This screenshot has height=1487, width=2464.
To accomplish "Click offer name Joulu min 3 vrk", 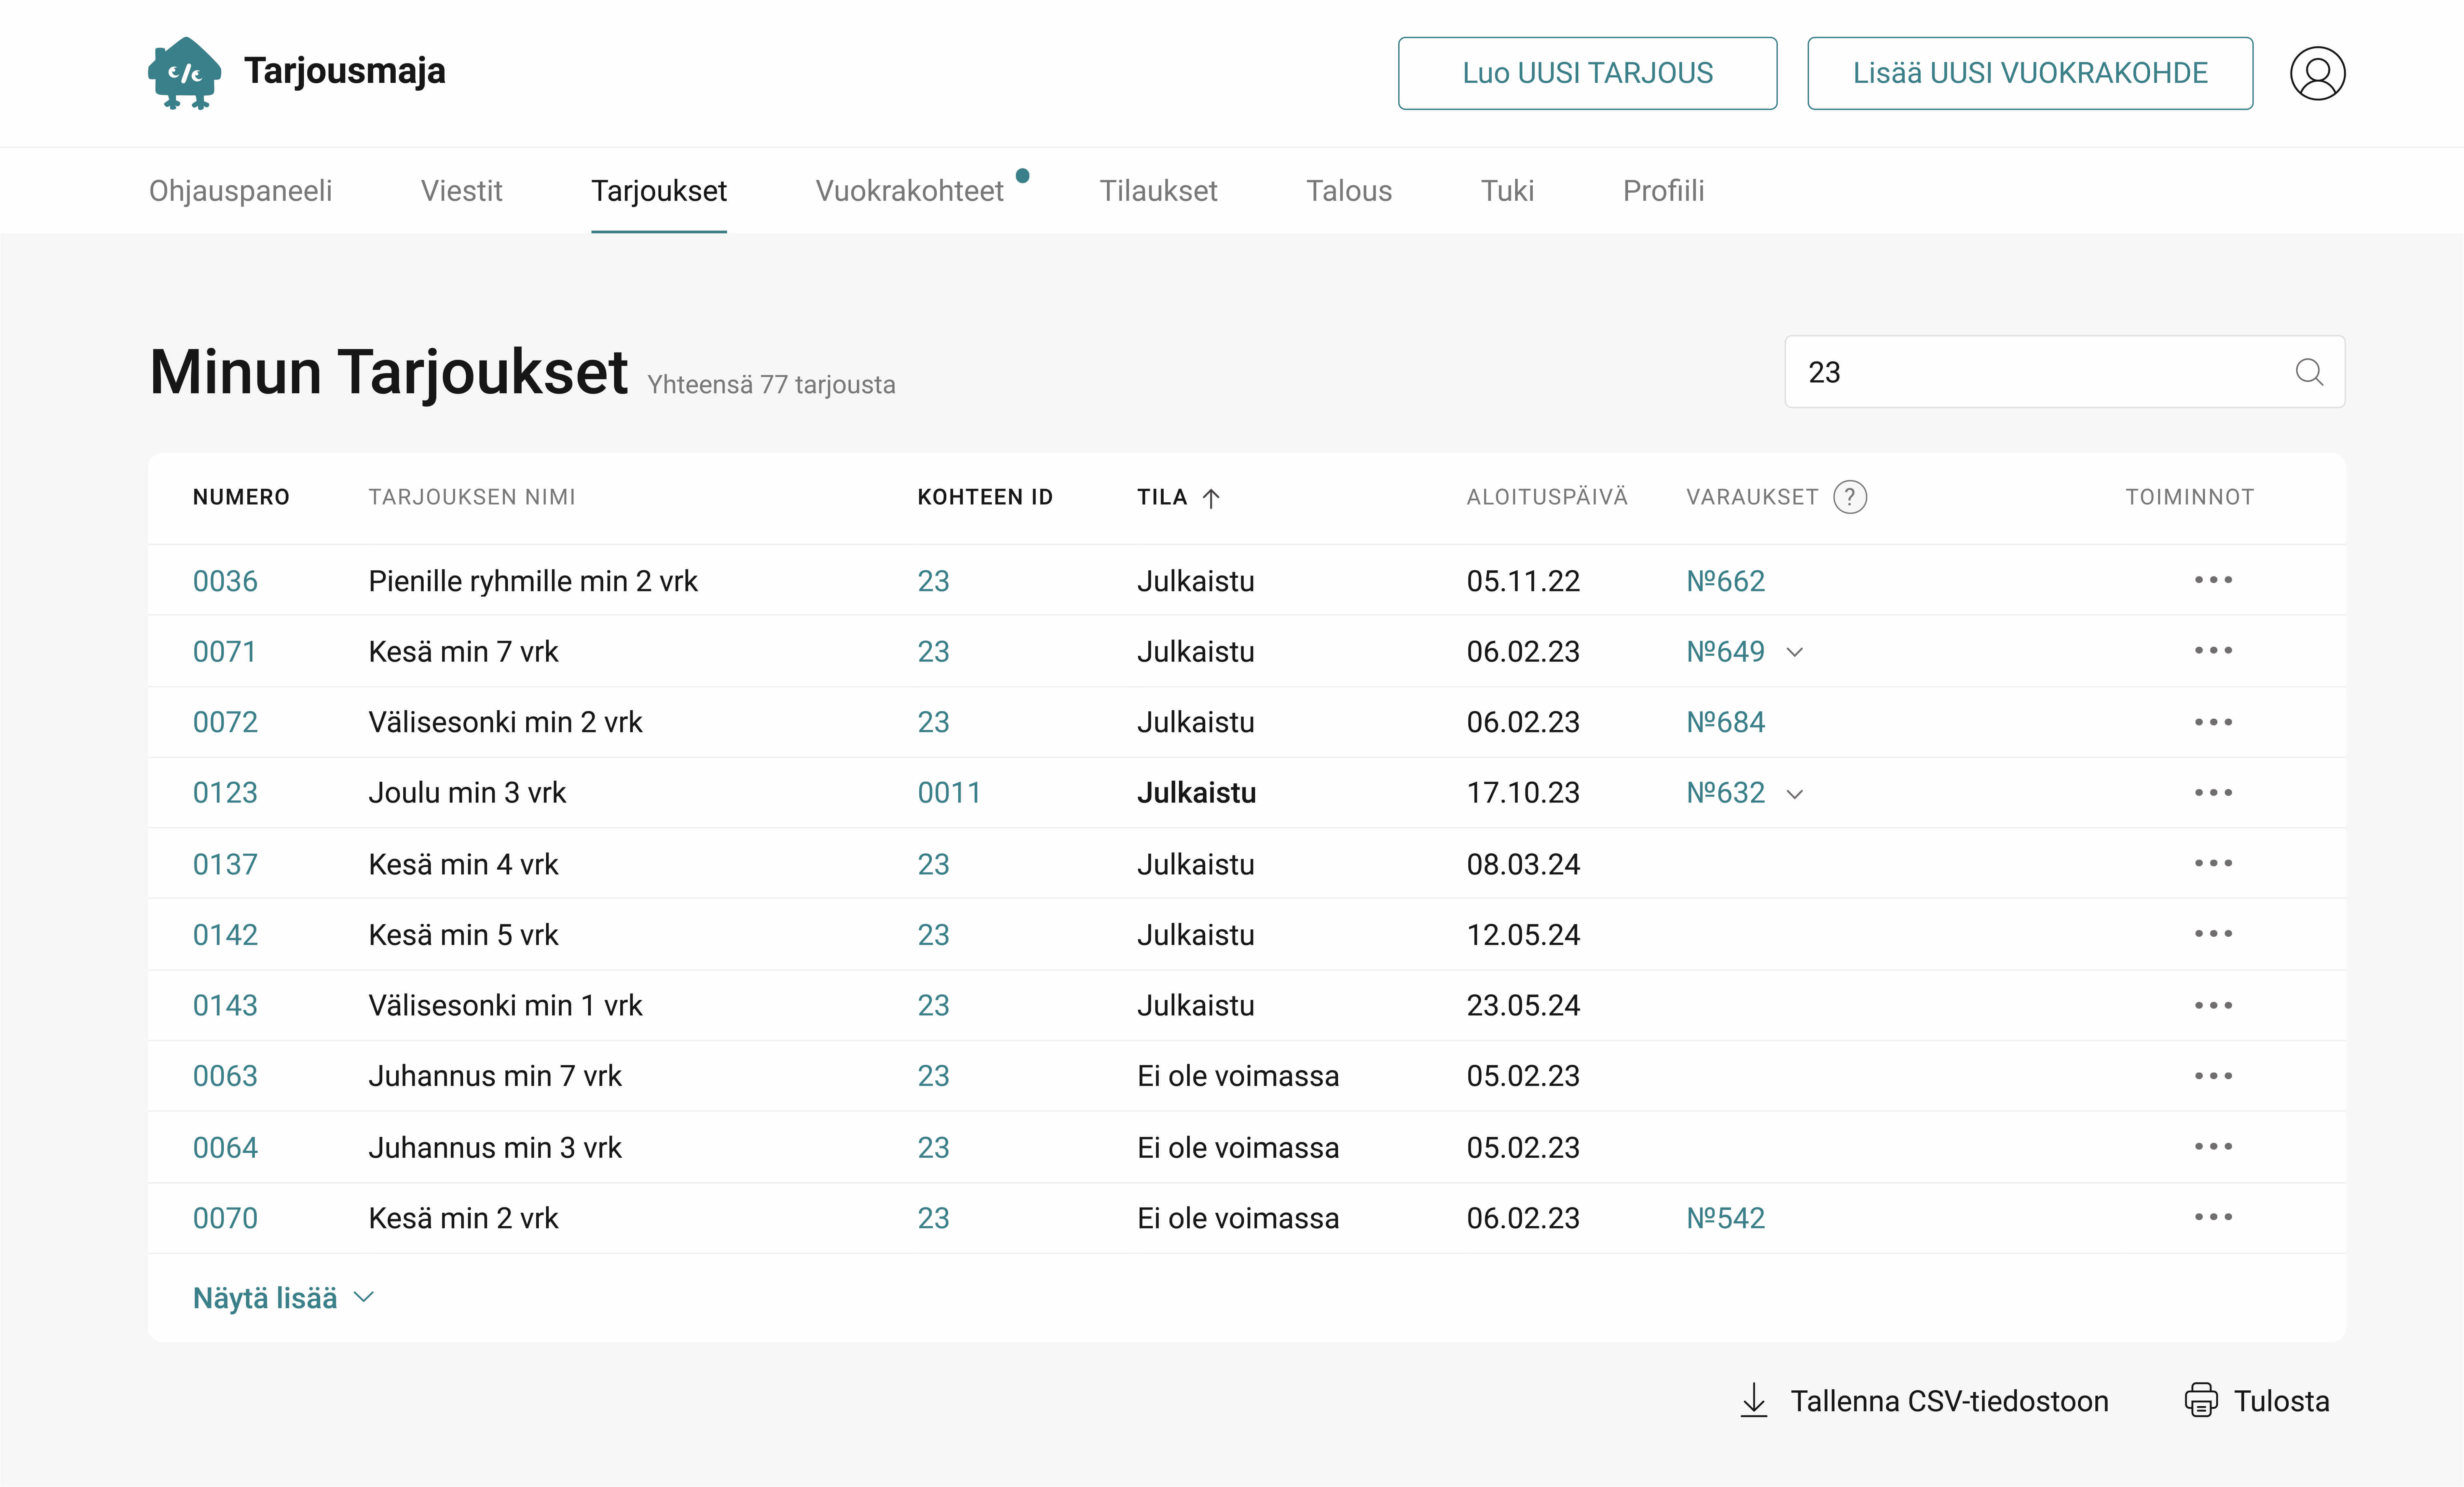I will [467, 793].
